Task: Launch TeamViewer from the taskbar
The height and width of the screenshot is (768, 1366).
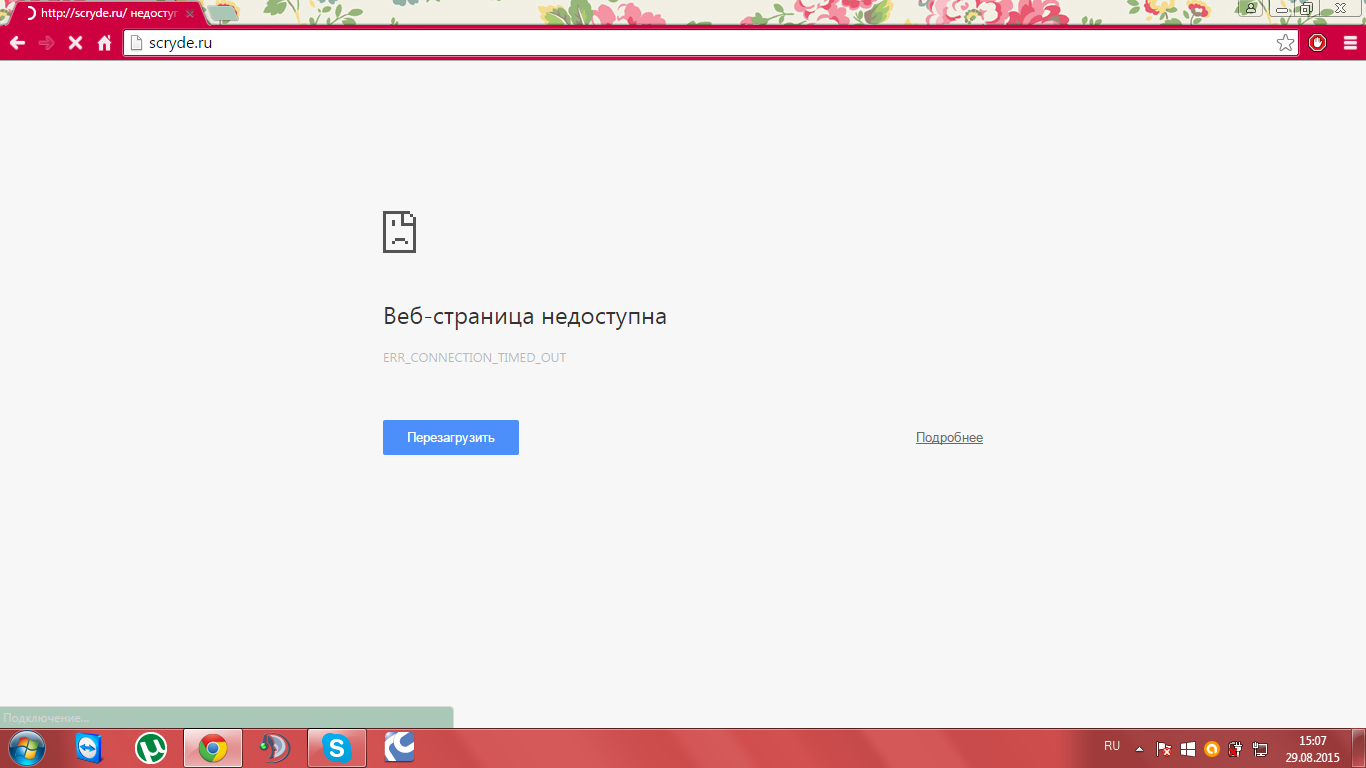Action: click(90, 748)
